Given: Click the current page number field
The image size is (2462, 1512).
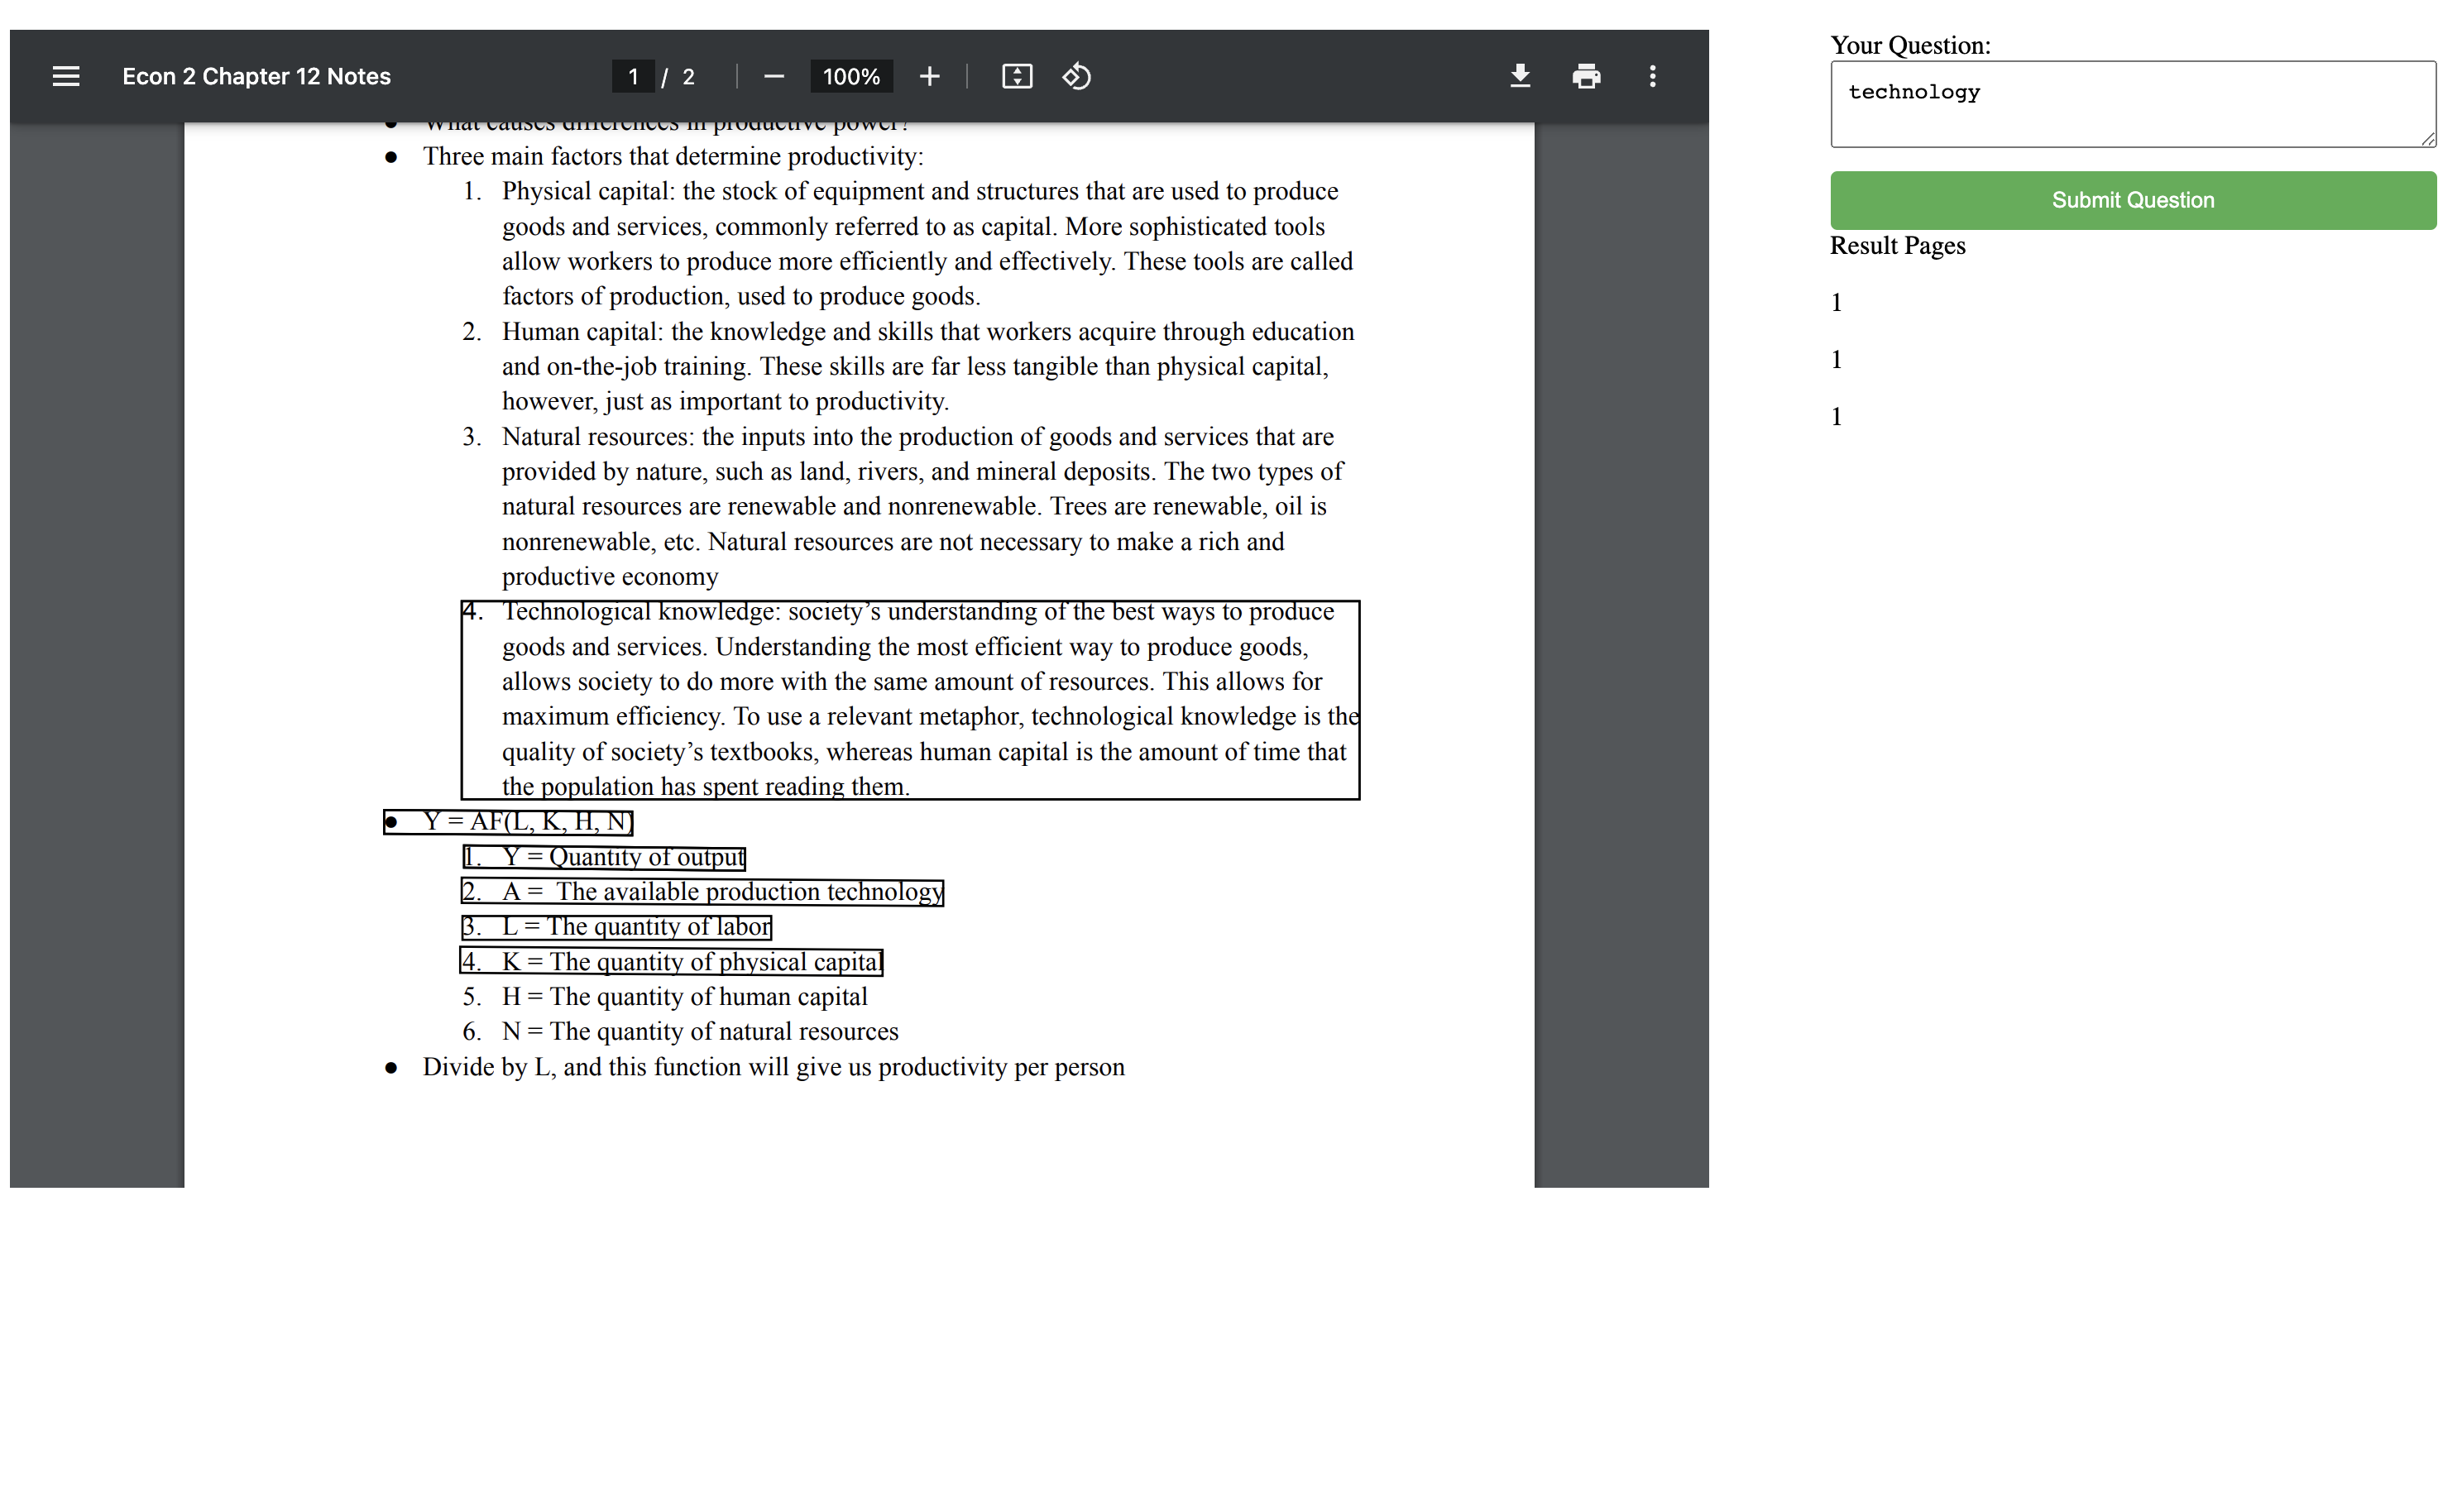Looking at the screenshot, I should (x=632, y=77).
